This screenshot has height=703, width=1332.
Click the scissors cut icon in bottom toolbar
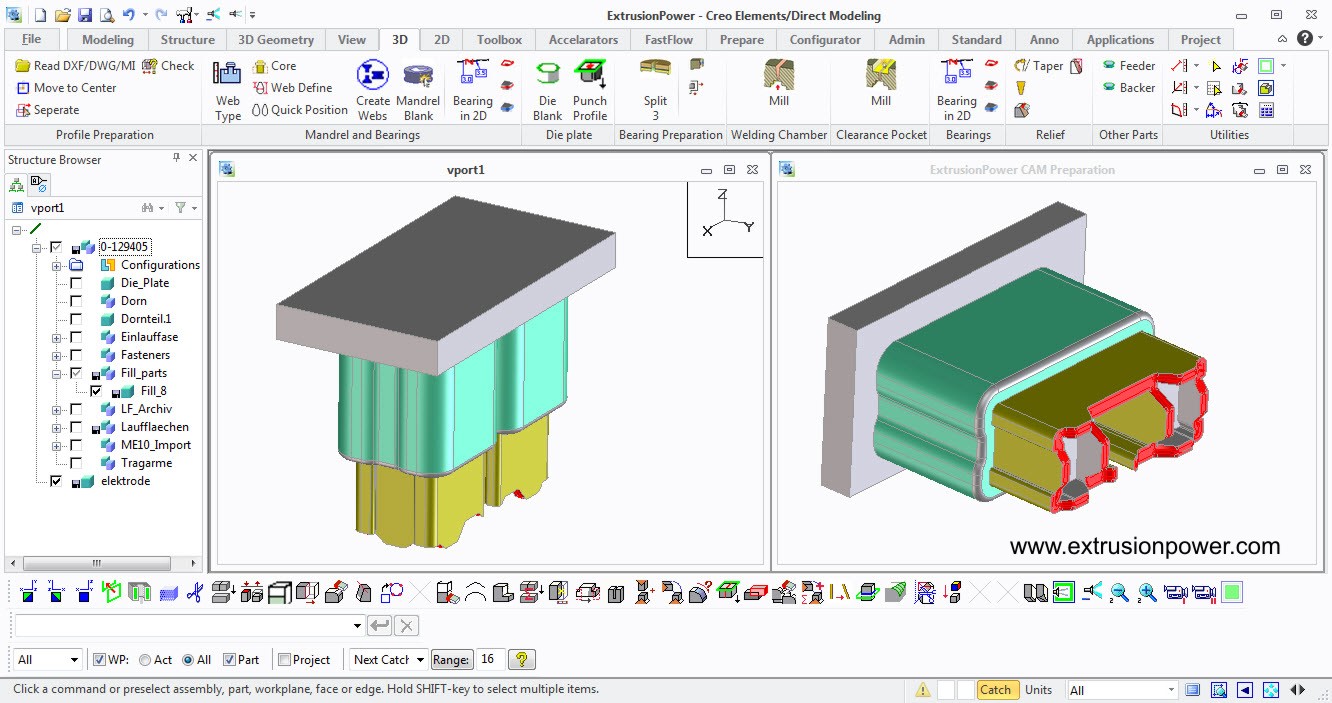tap(195, 593)
